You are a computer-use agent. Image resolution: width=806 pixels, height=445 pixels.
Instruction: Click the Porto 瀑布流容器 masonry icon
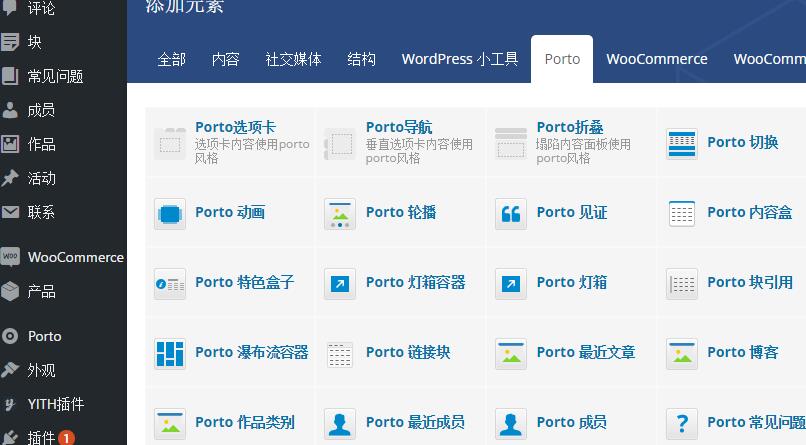coord(170,354)
